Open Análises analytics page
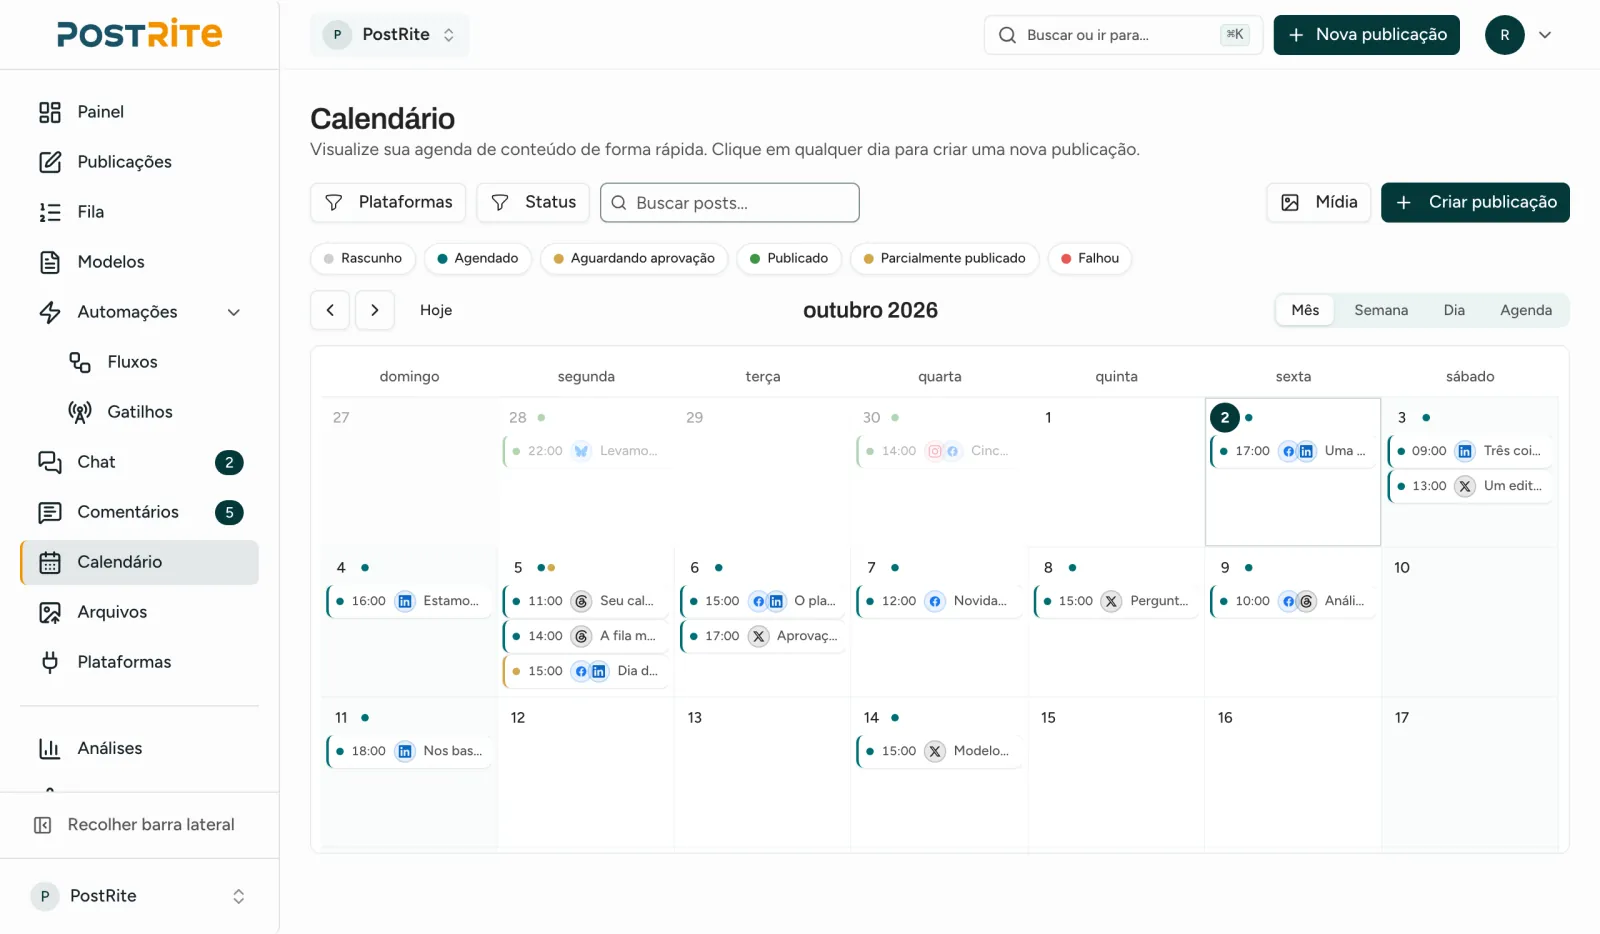 click(139, 748)
